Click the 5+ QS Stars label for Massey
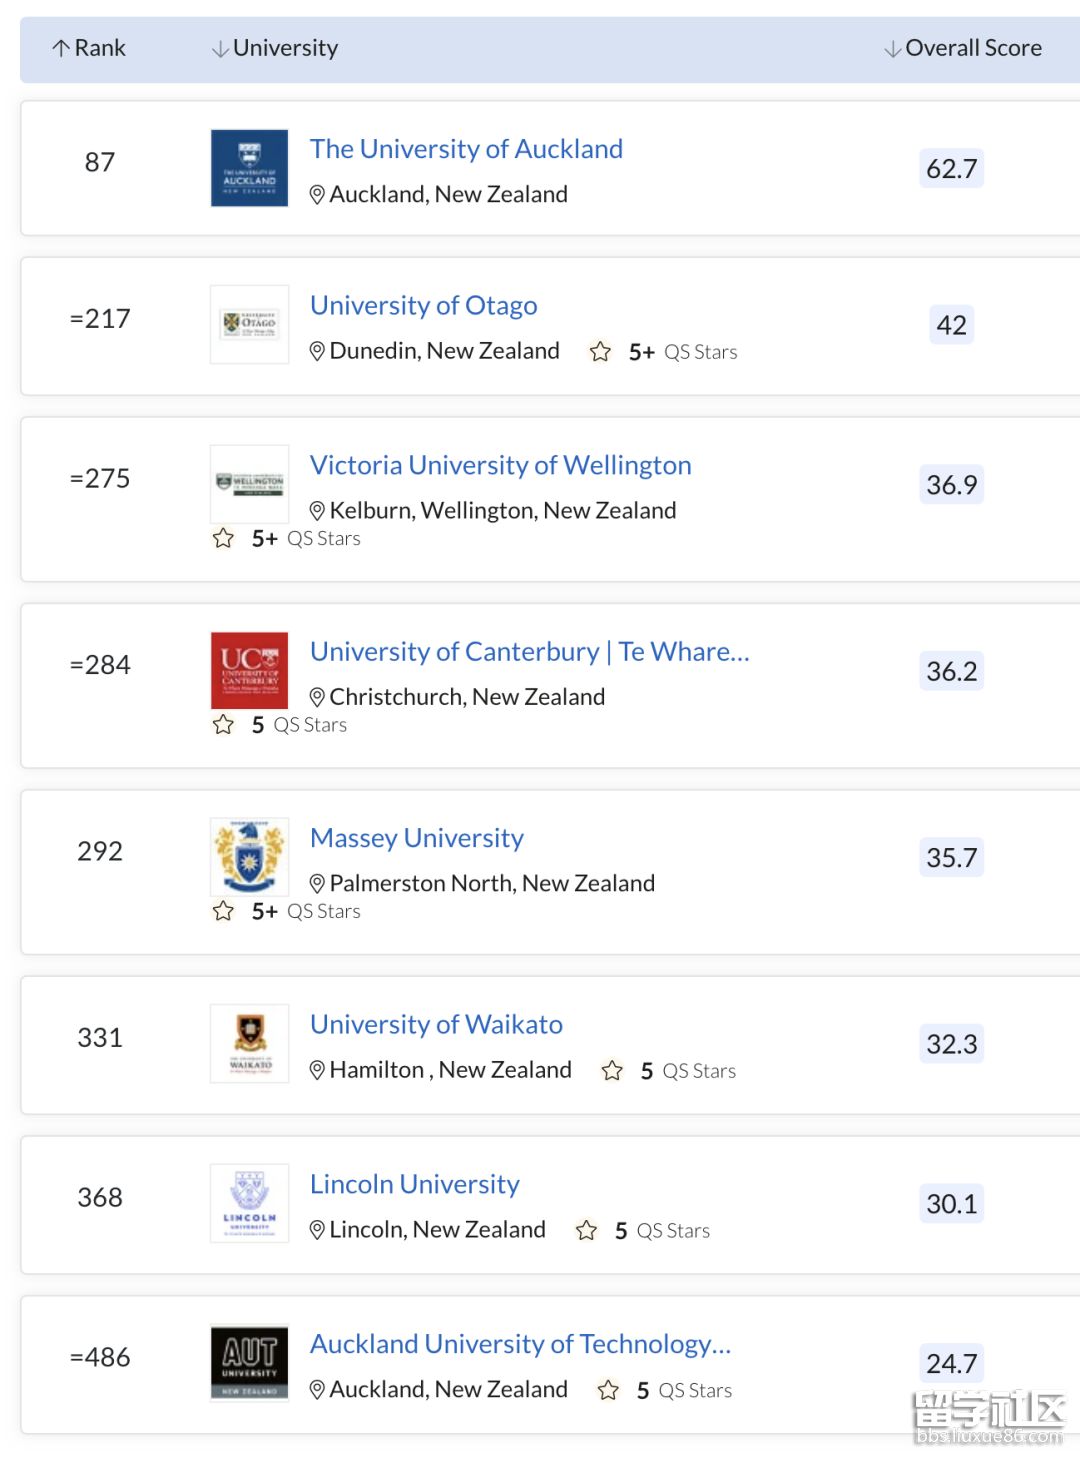Viewport: 1080px width, 1458px height. tap(305, 911)
